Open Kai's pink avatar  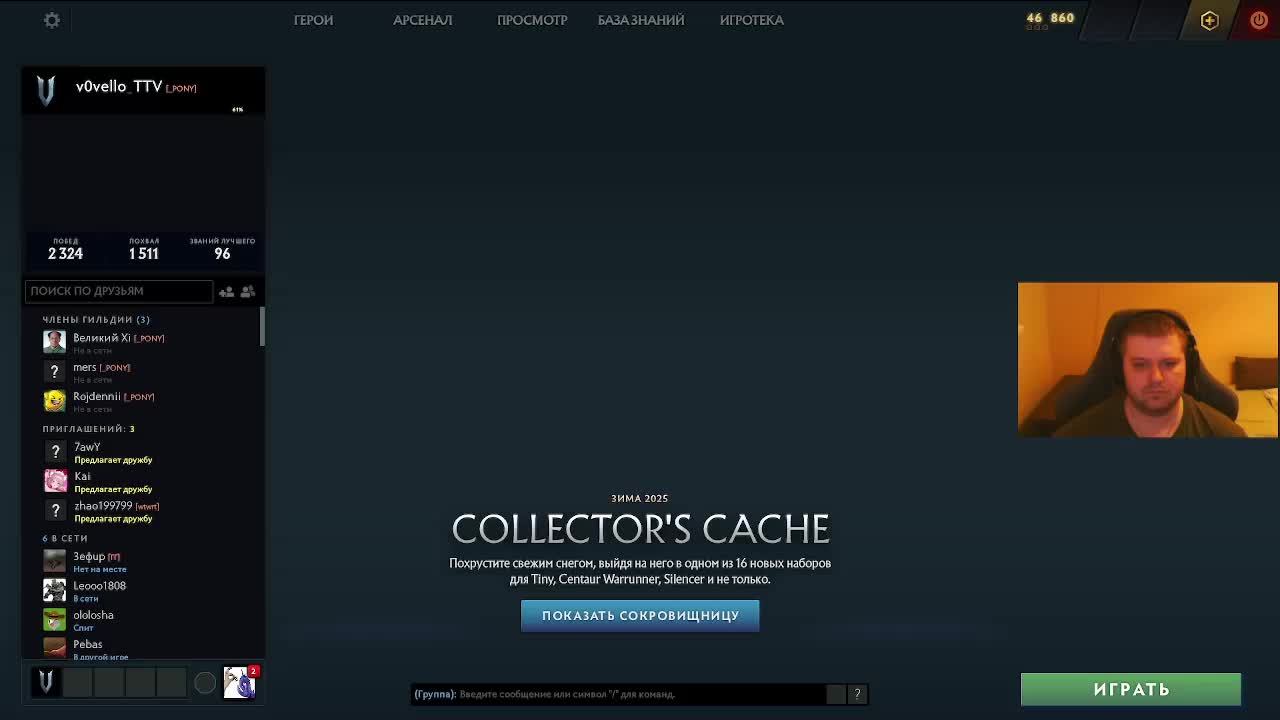pyautogui.click(x=55, y=480)
